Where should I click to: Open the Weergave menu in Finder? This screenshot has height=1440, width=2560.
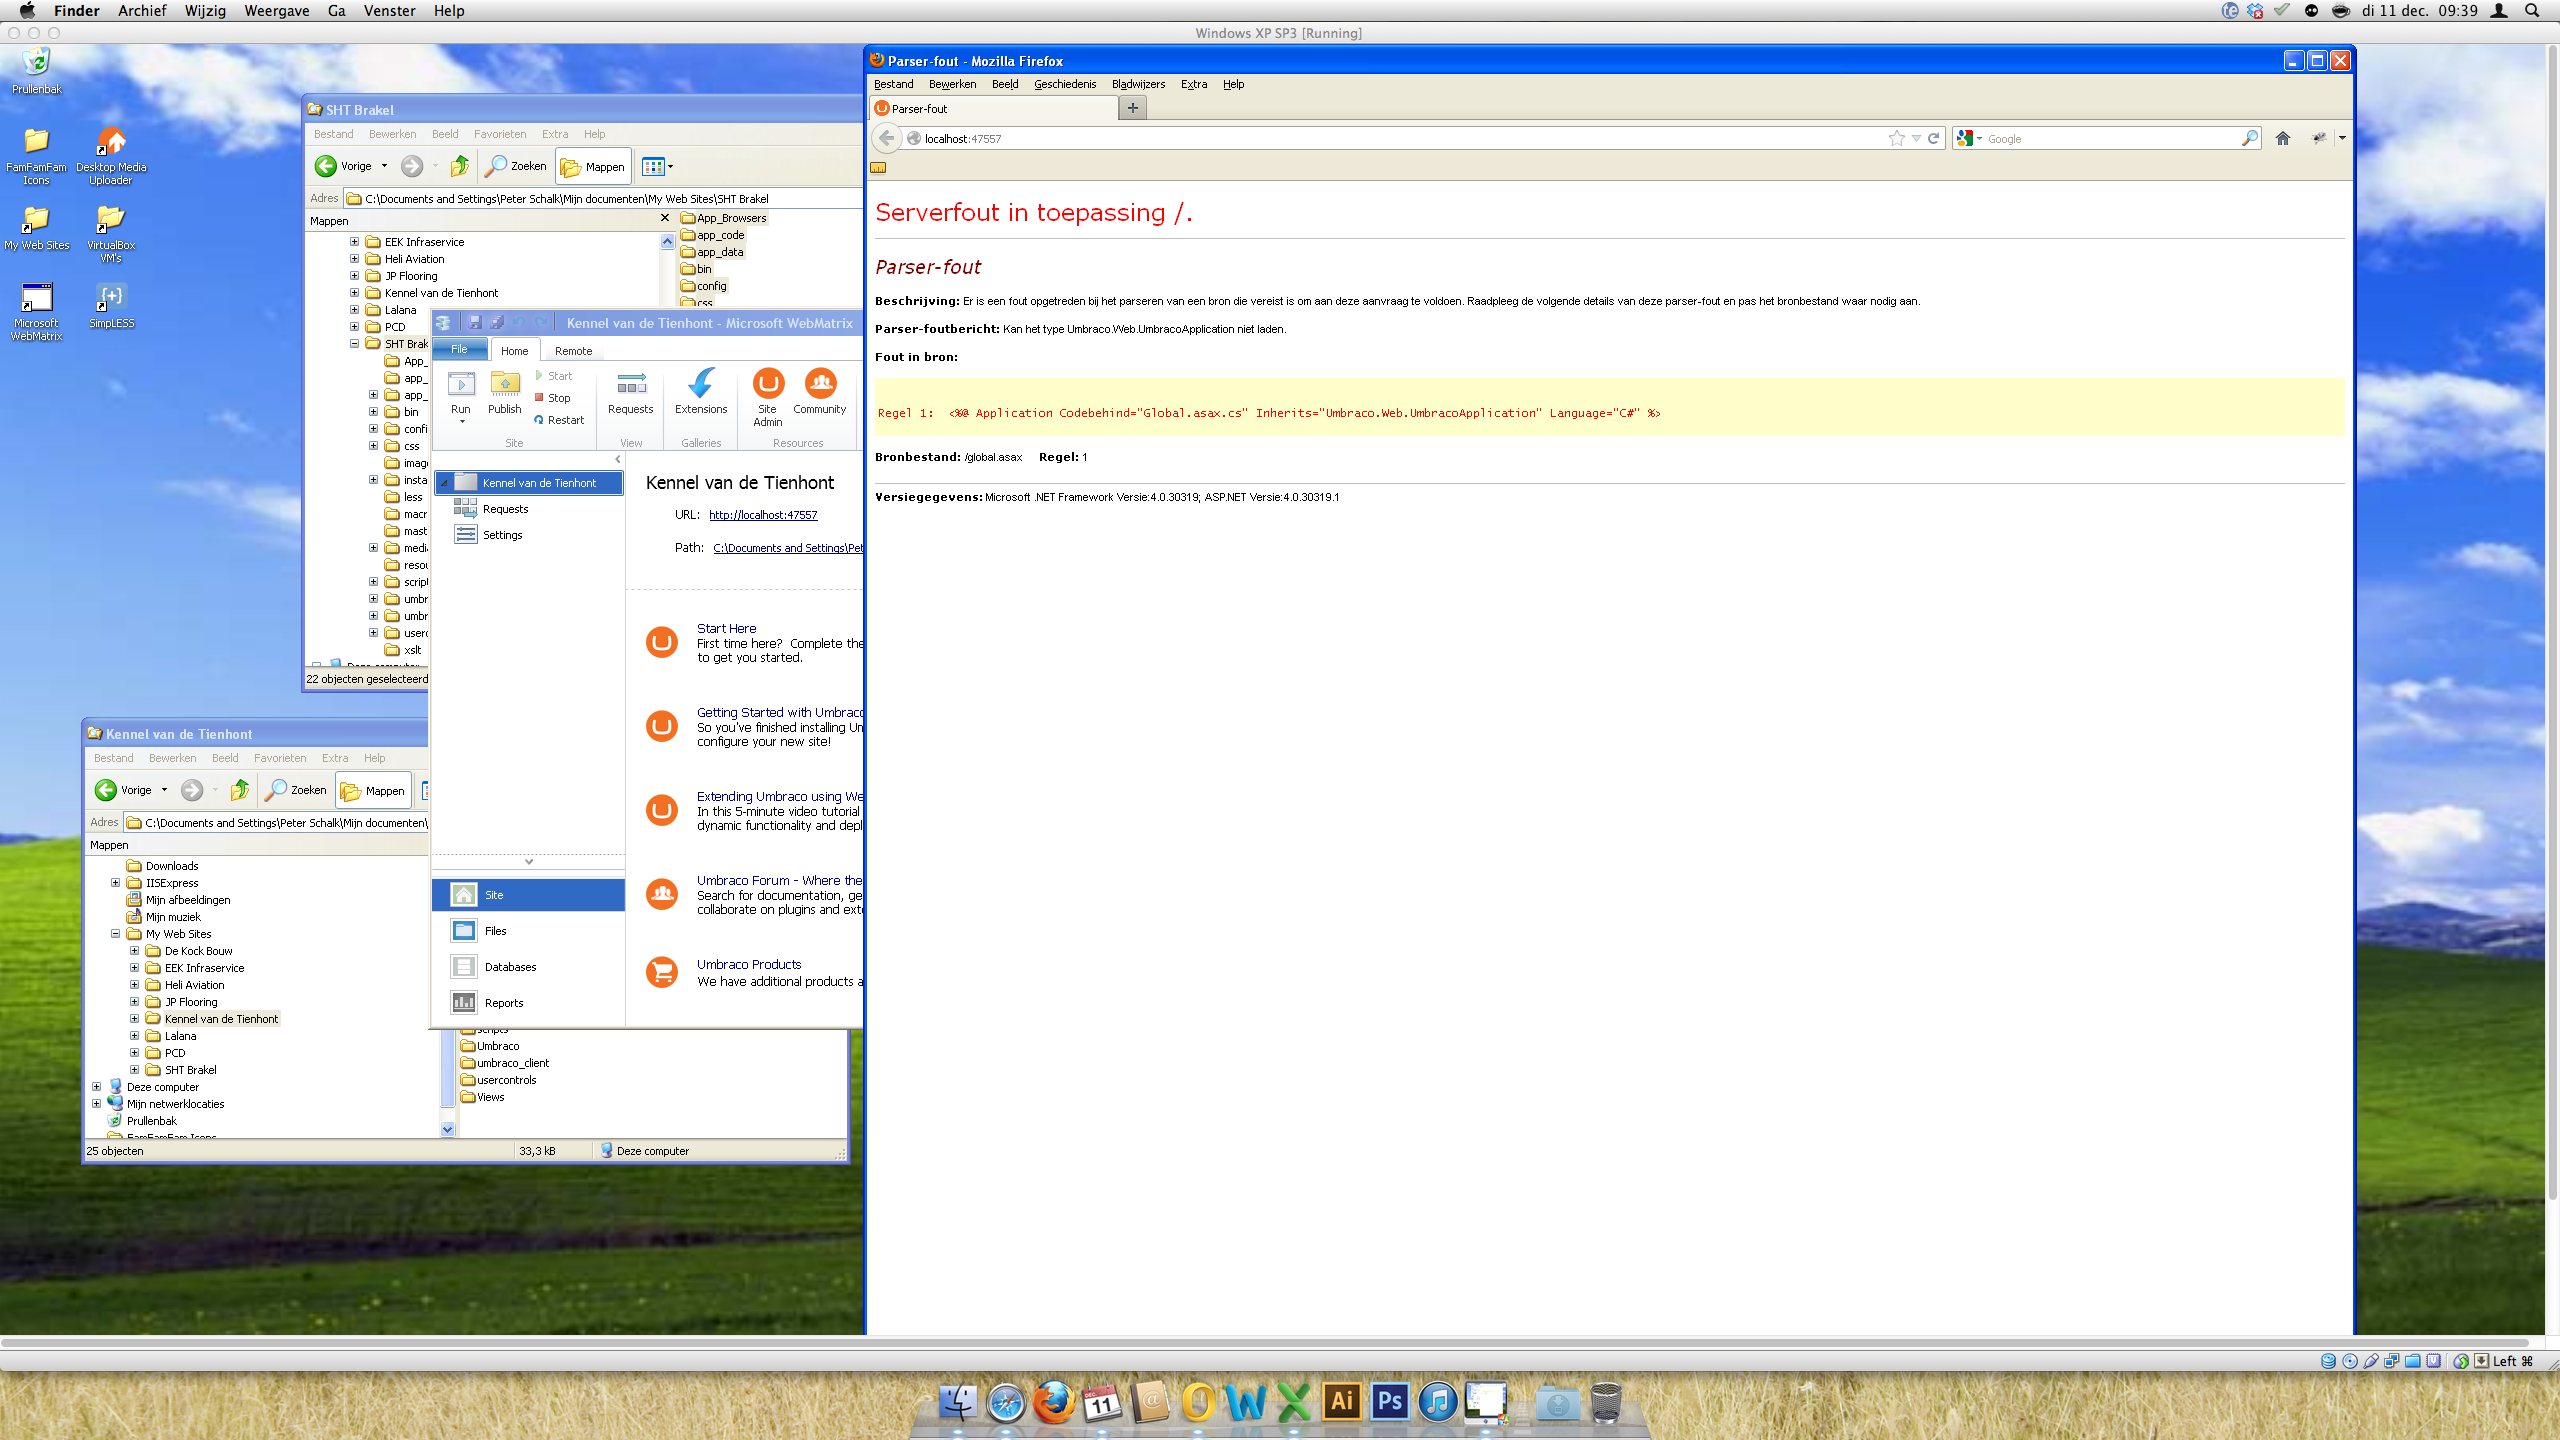pyautogui.click(x=277, y=11)
